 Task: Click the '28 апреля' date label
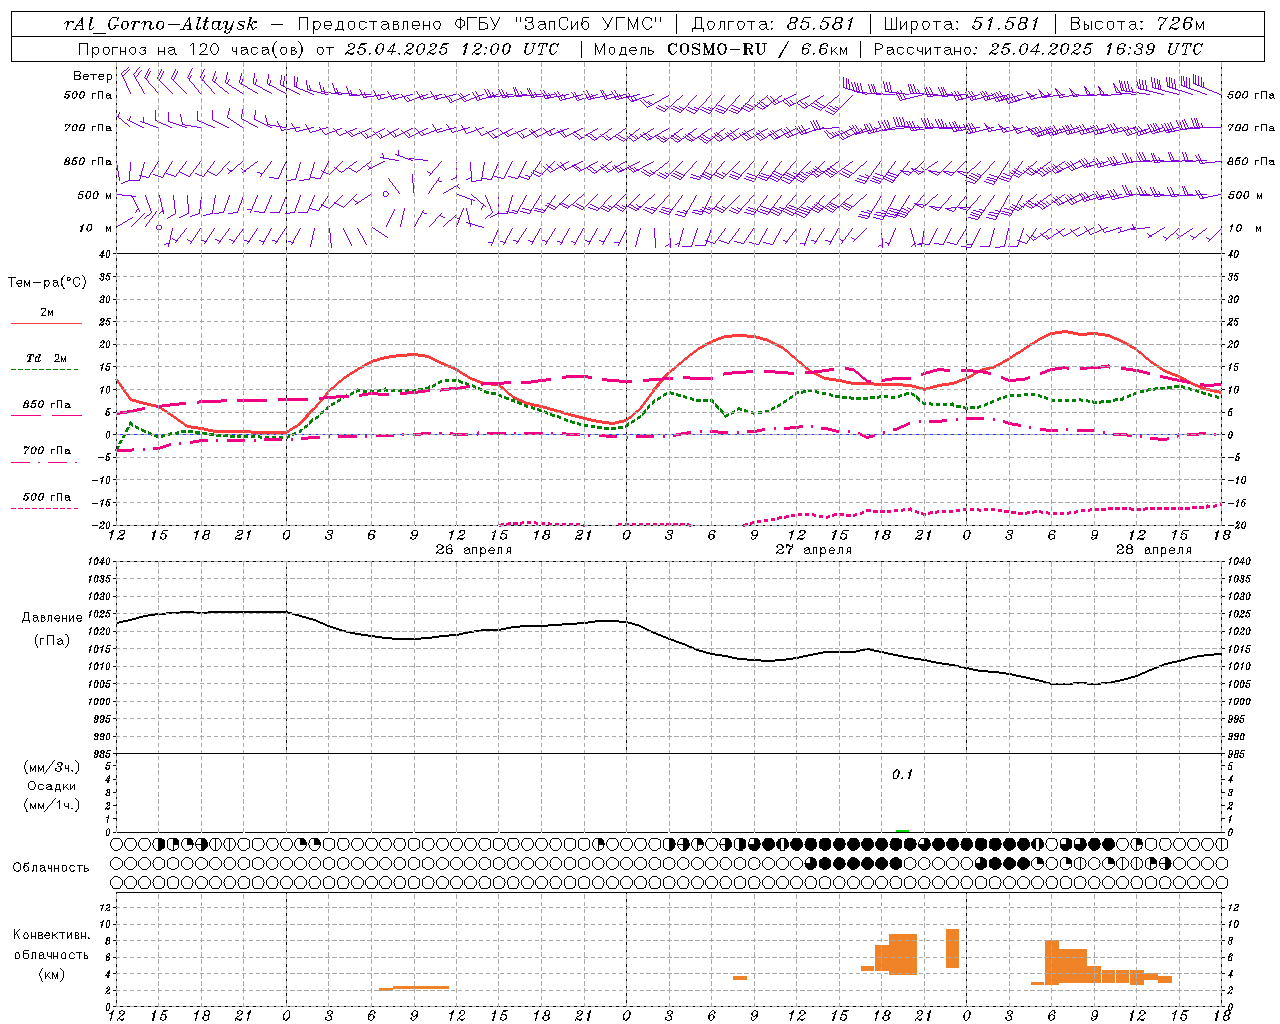[1153, 550]
